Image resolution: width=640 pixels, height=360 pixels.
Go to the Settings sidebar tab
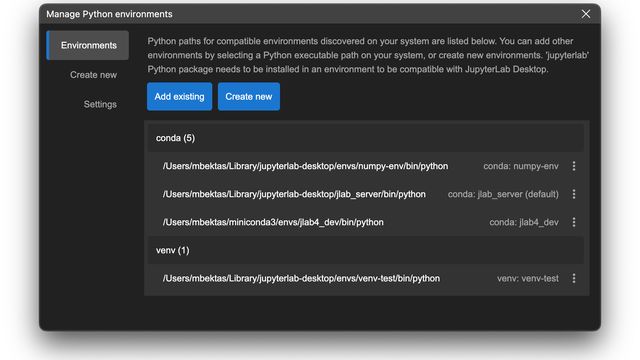[x=100, y=104]
